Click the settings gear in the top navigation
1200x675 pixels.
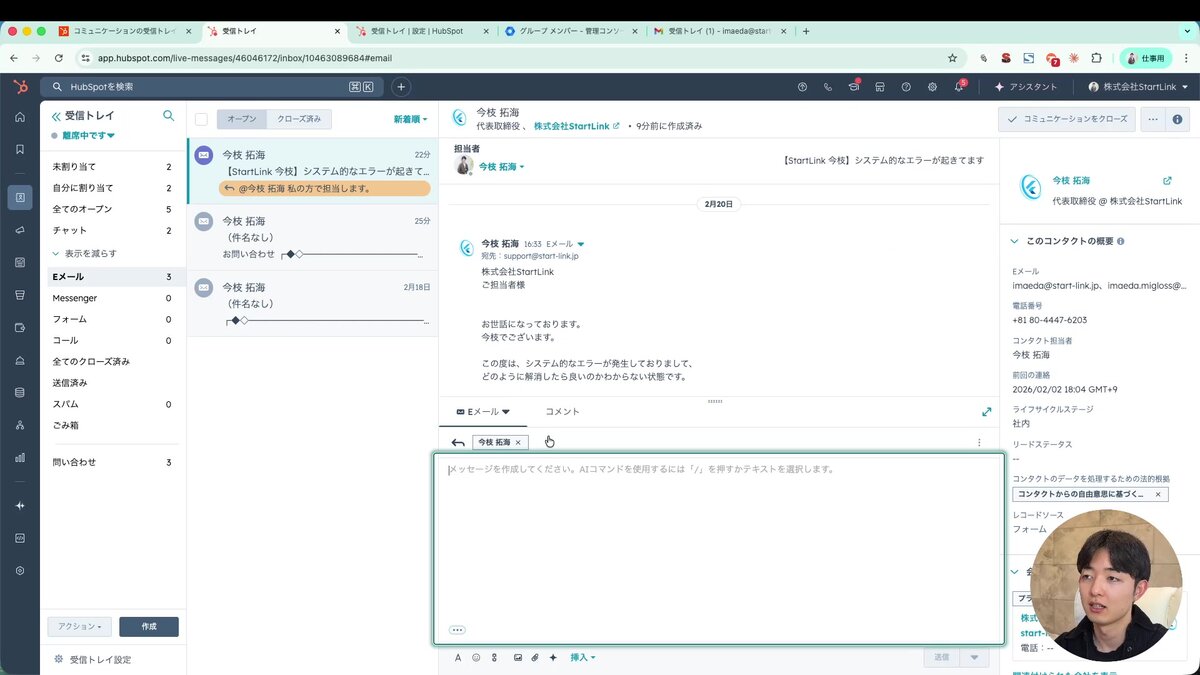[932, 88]
